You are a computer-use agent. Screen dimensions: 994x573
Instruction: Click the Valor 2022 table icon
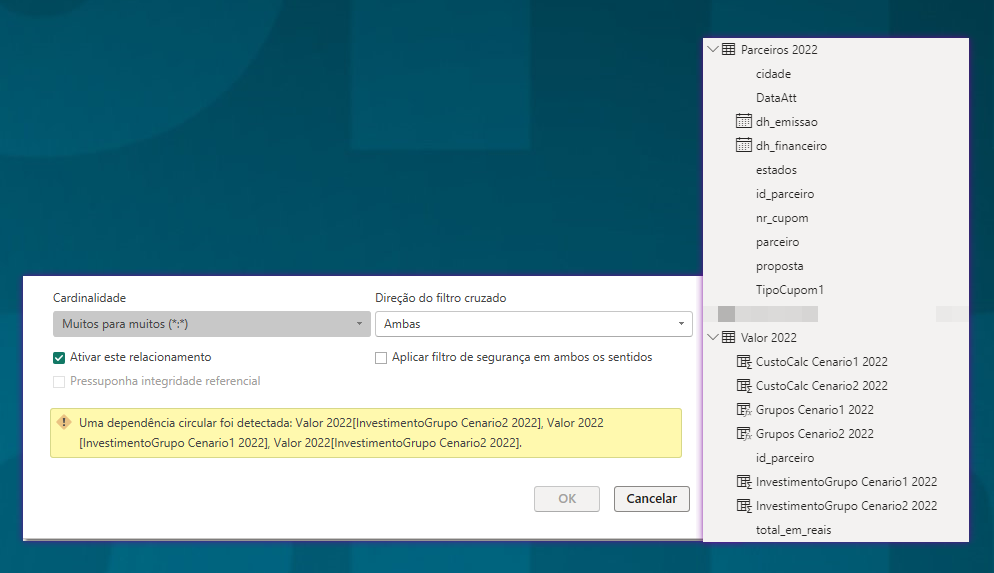point(728,337)
